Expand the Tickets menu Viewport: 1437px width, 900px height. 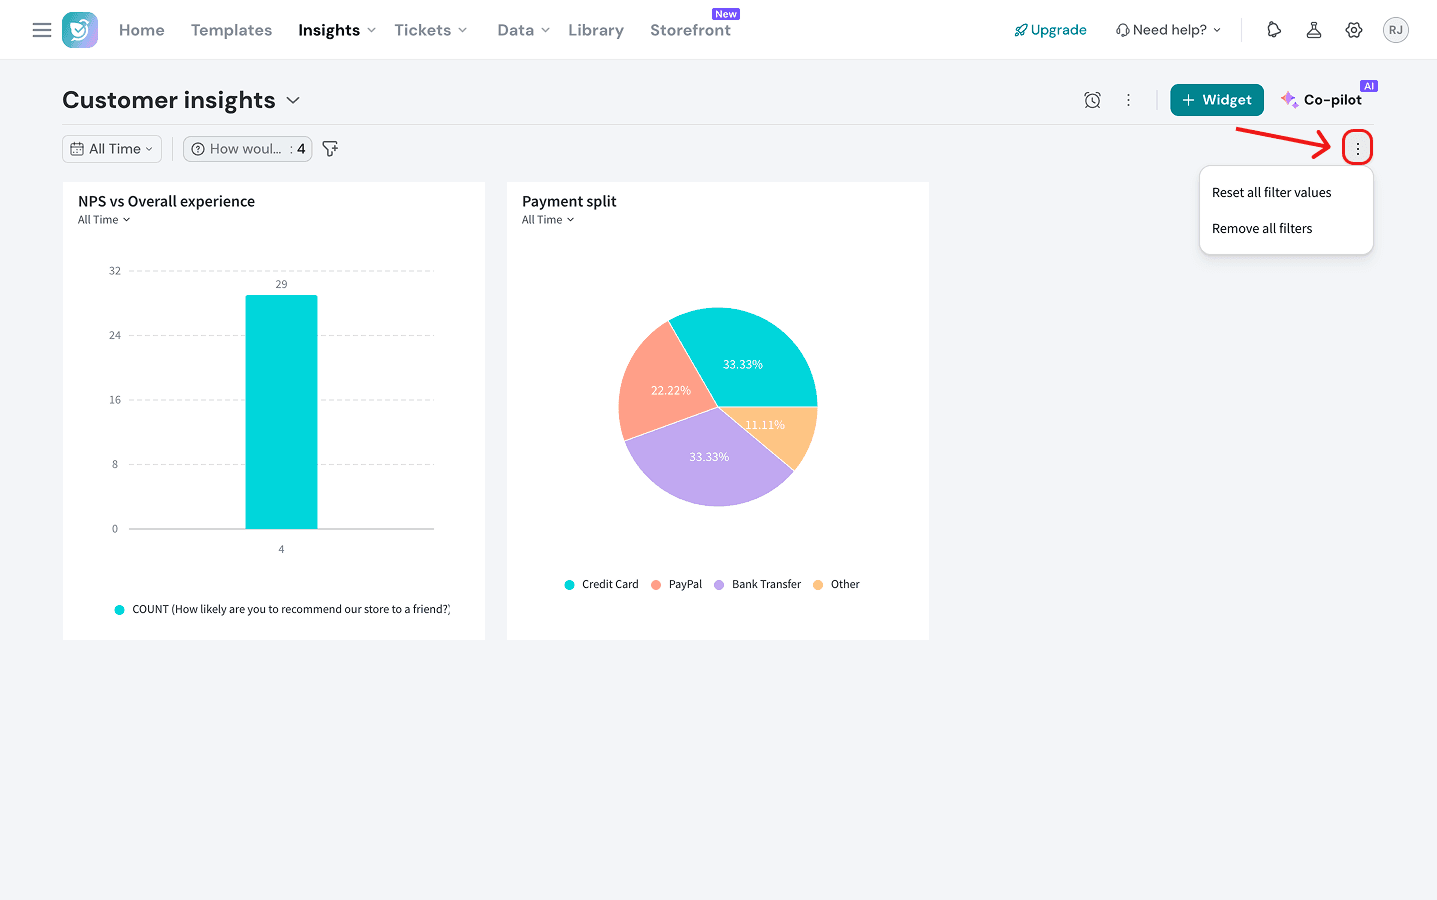click(x=431, y=30)
